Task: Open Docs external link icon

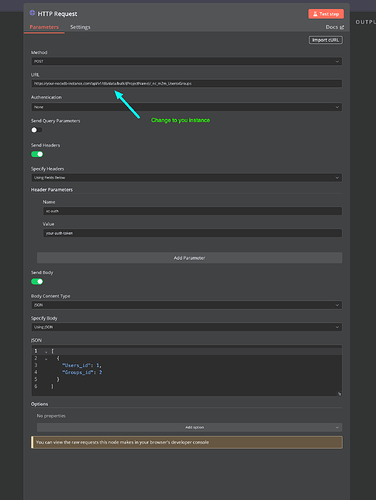Action: click(x=342, y=27)
